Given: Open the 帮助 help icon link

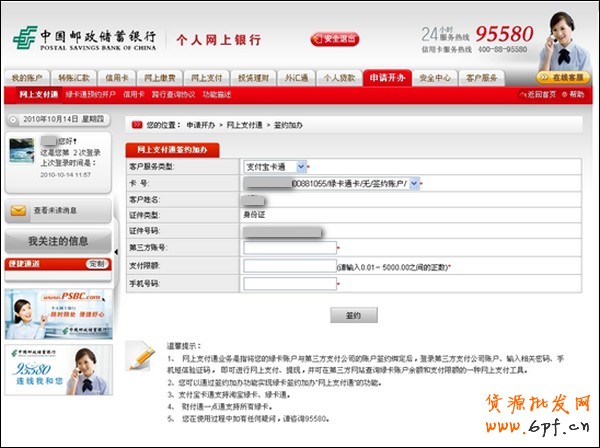Looking at the screenshot, I should pos(574,94).
